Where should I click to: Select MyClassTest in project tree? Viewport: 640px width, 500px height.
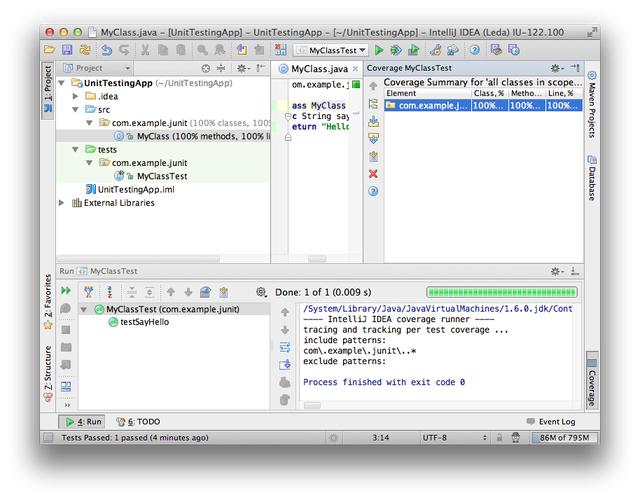pyautogui.click(x=162, y=176)
